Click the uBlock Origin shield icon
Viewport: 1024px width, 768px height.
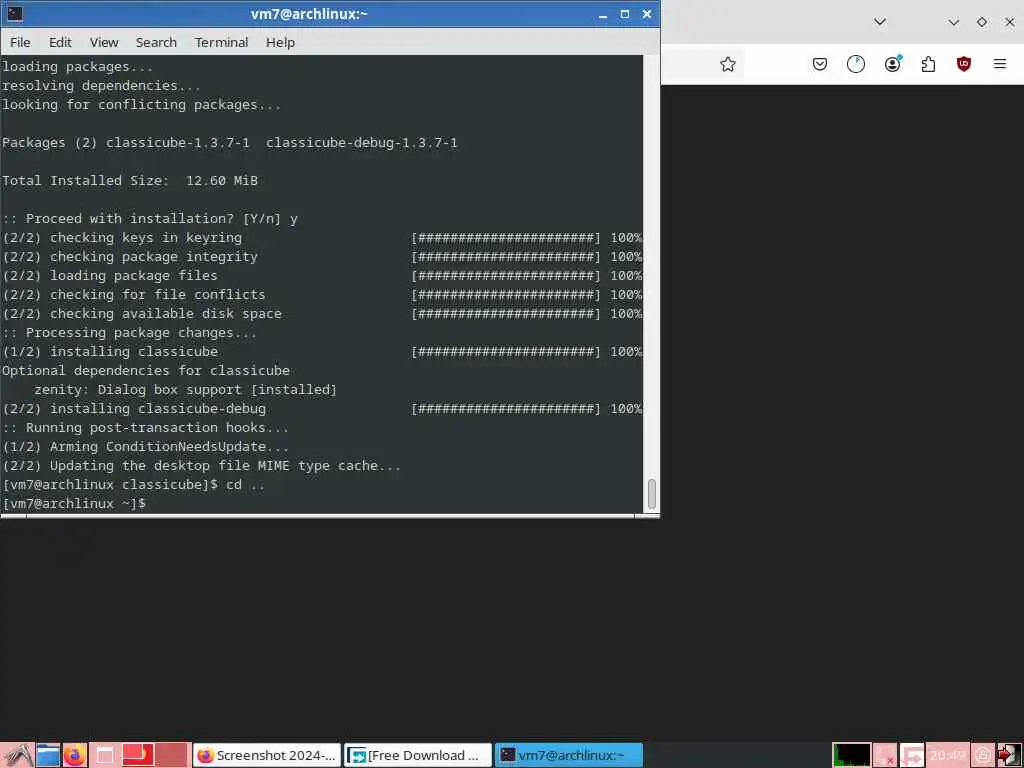964,64
